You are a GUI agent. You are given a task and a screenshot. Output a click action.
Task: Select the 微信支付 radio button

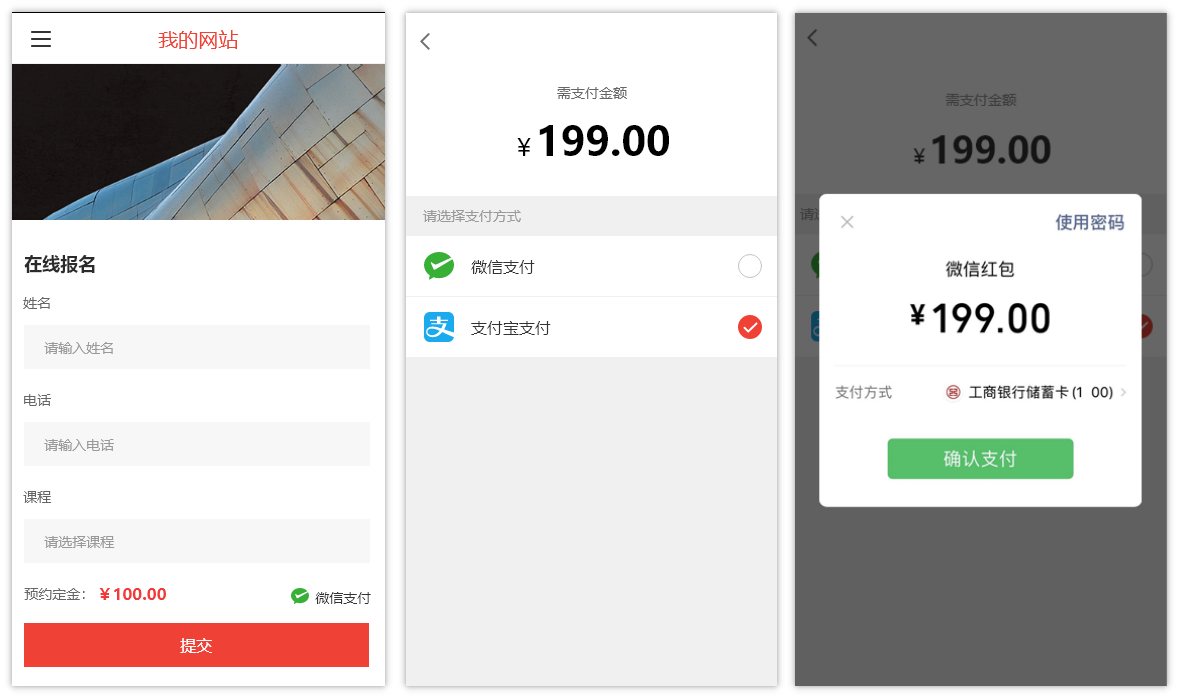tap(750, 266)
